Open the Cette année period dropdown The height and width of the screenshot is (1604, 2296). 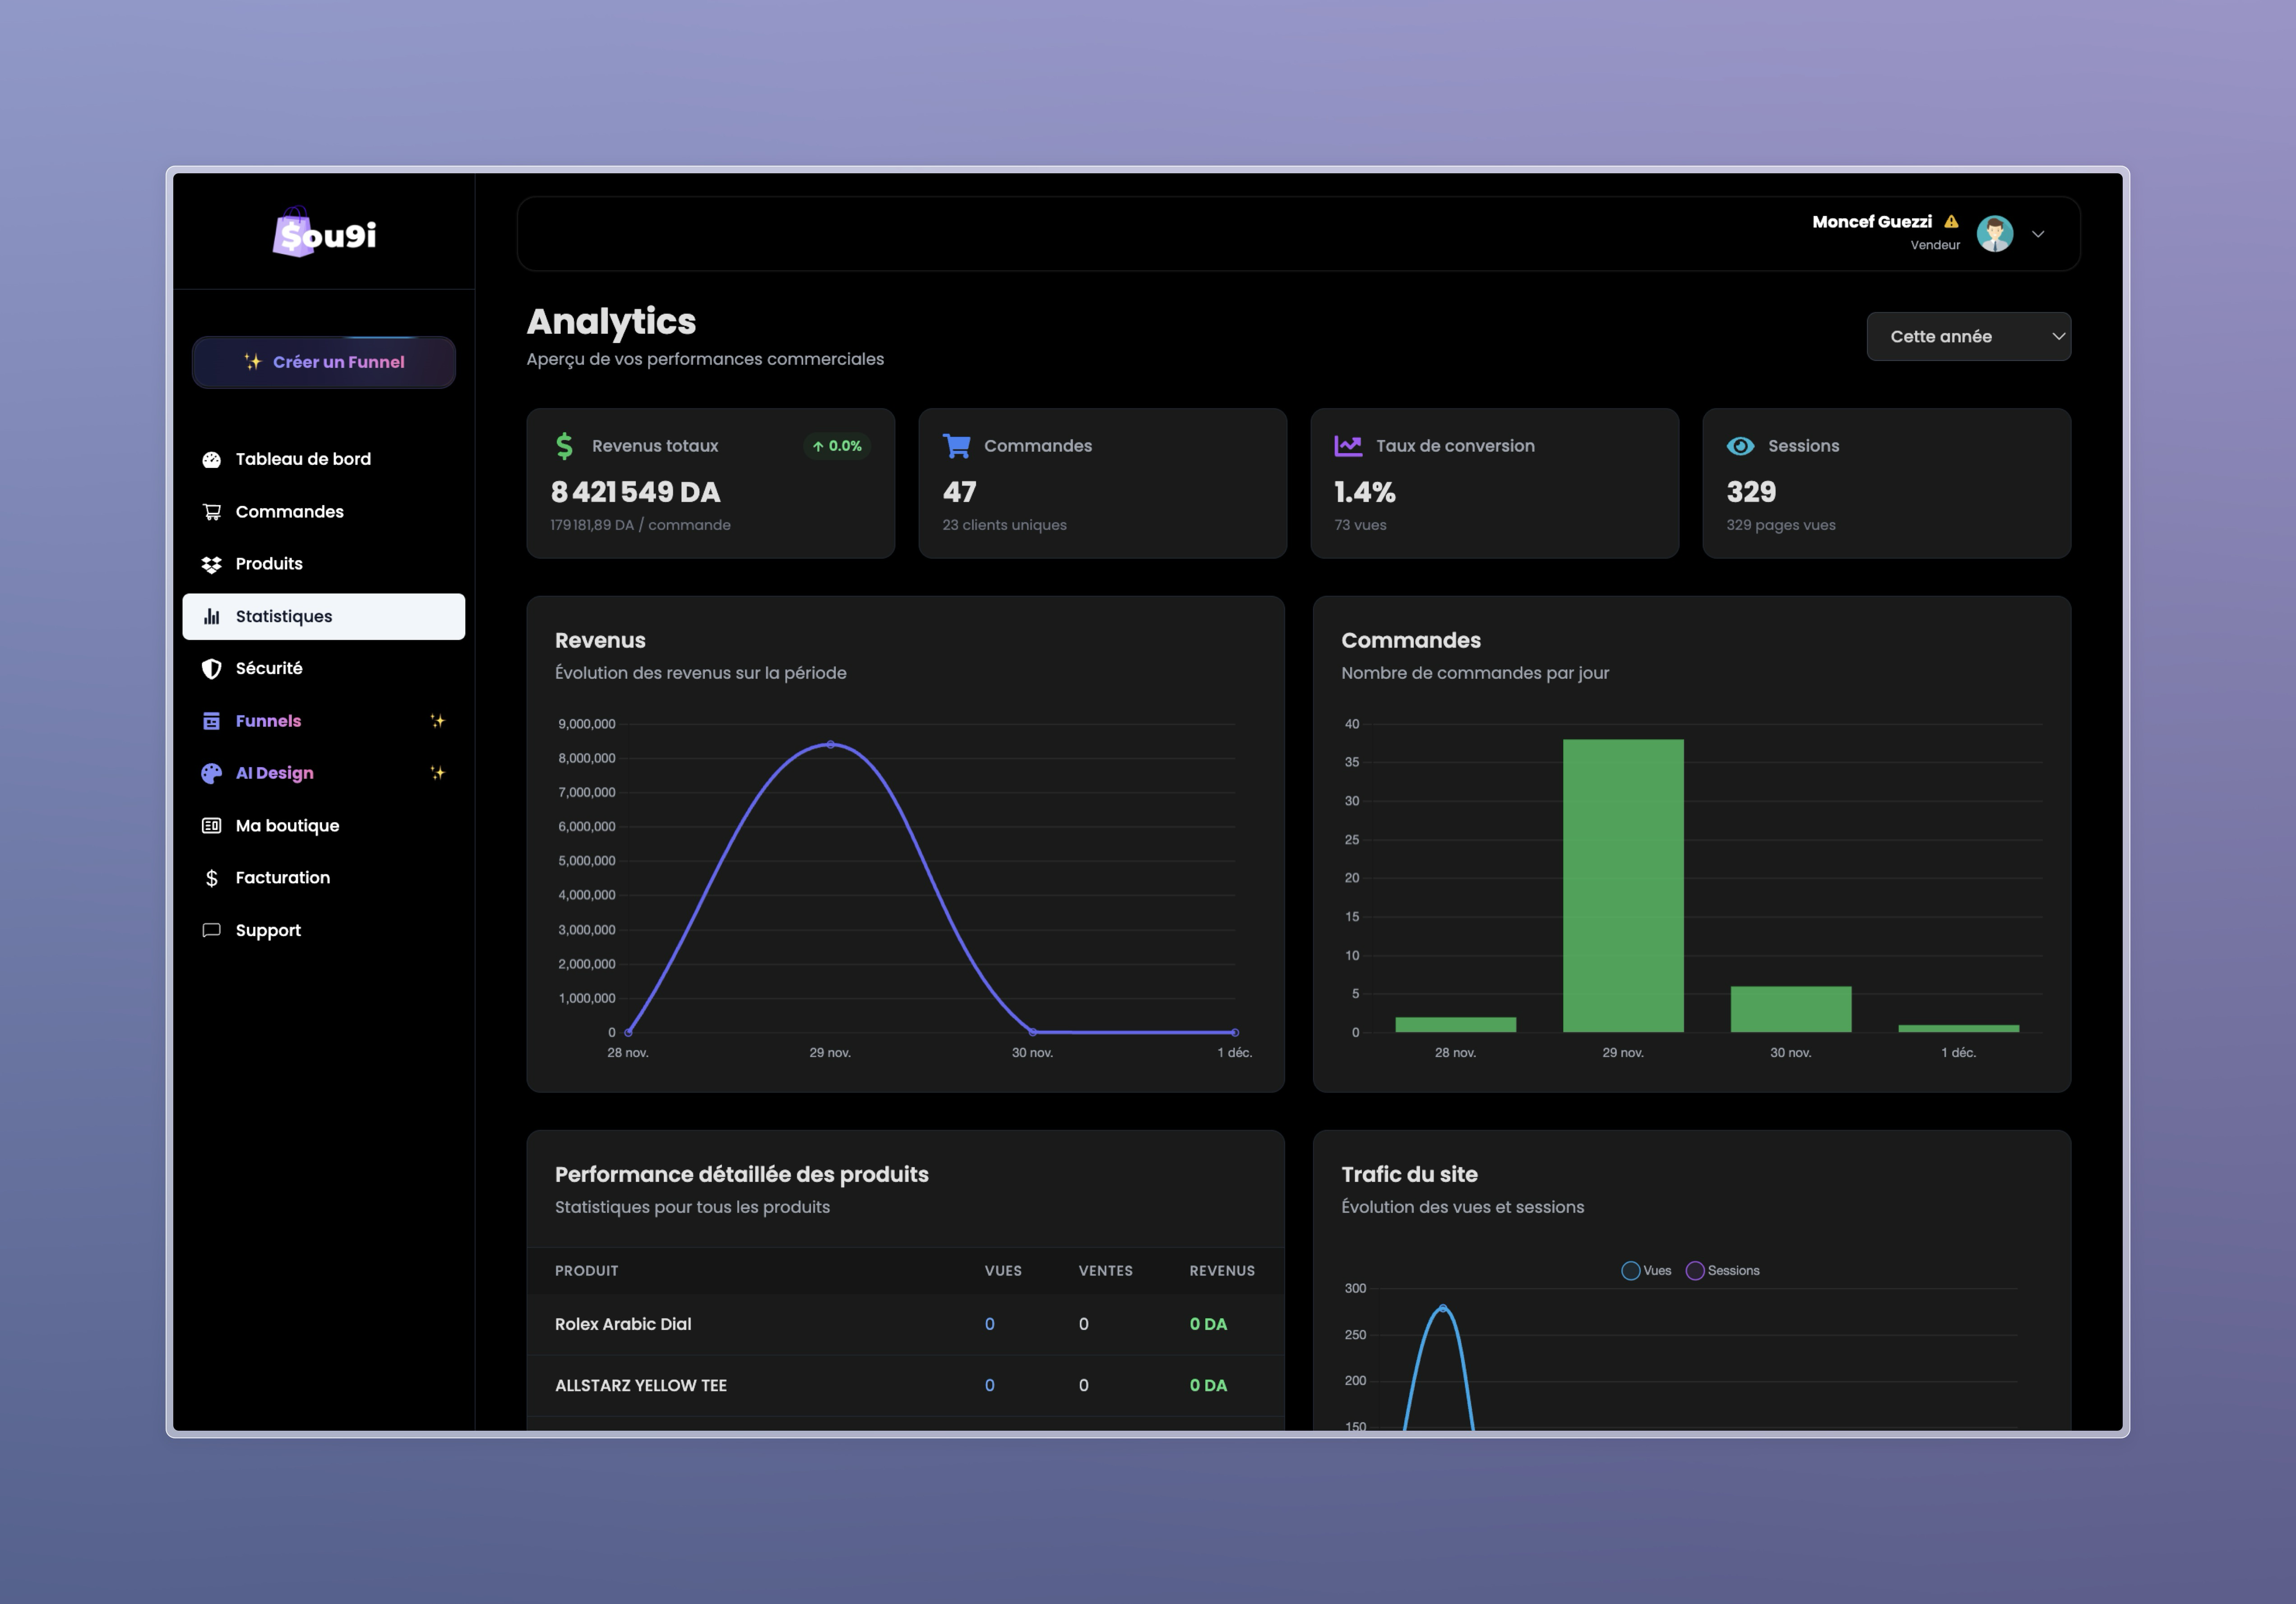coord(1967,336)
